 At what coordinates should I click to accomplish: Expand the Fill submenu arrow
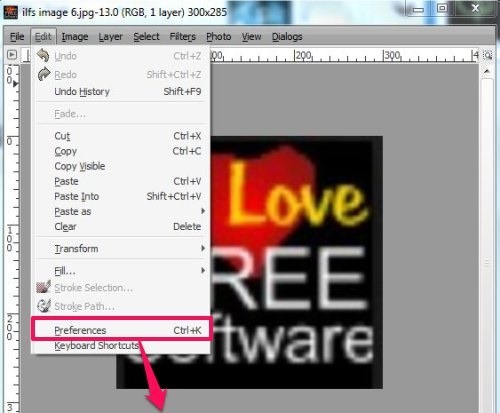pos(203,270)
